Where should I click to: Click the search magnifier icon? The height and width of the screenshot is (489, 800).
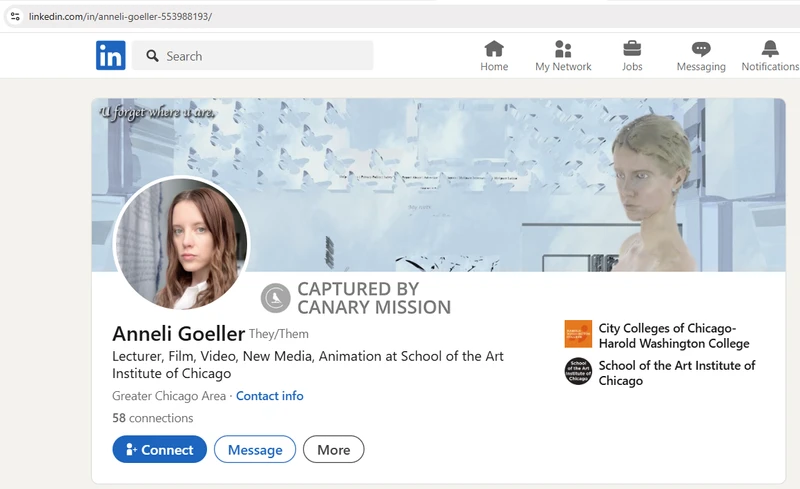[x=152, y=56]
